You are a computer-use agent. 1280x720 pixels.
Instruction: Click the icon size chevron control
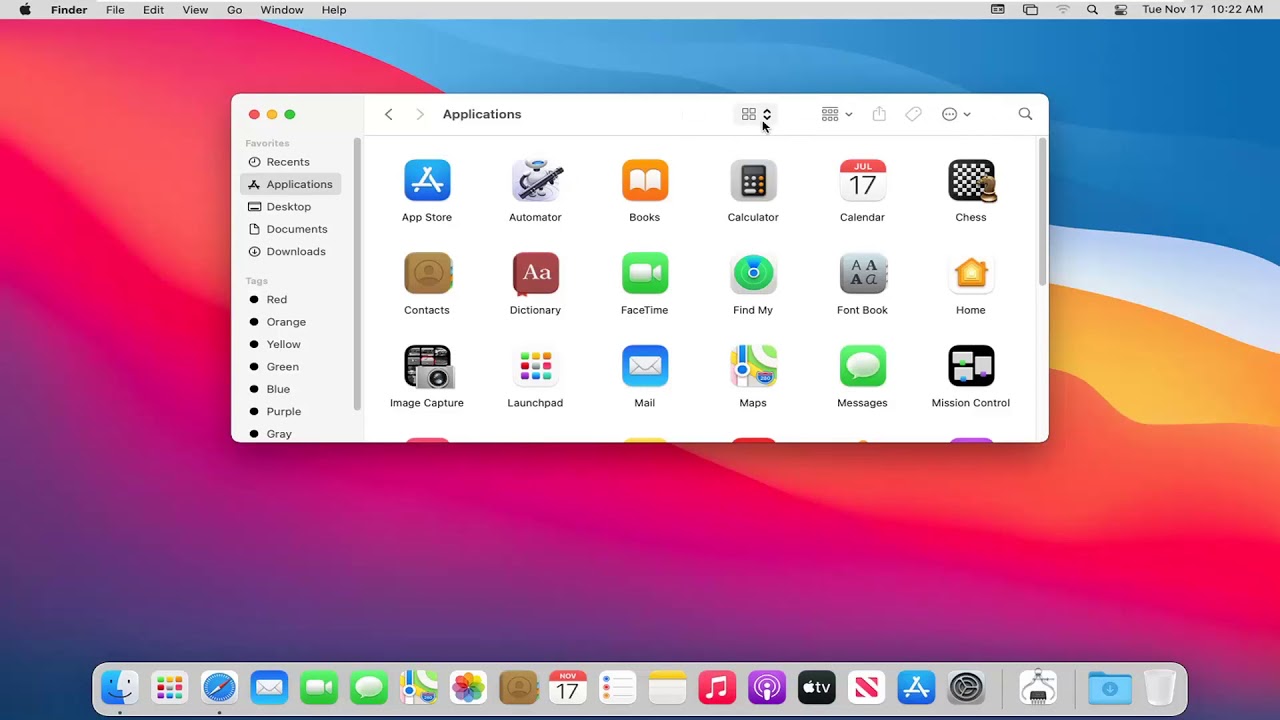[x=767, y=114]
